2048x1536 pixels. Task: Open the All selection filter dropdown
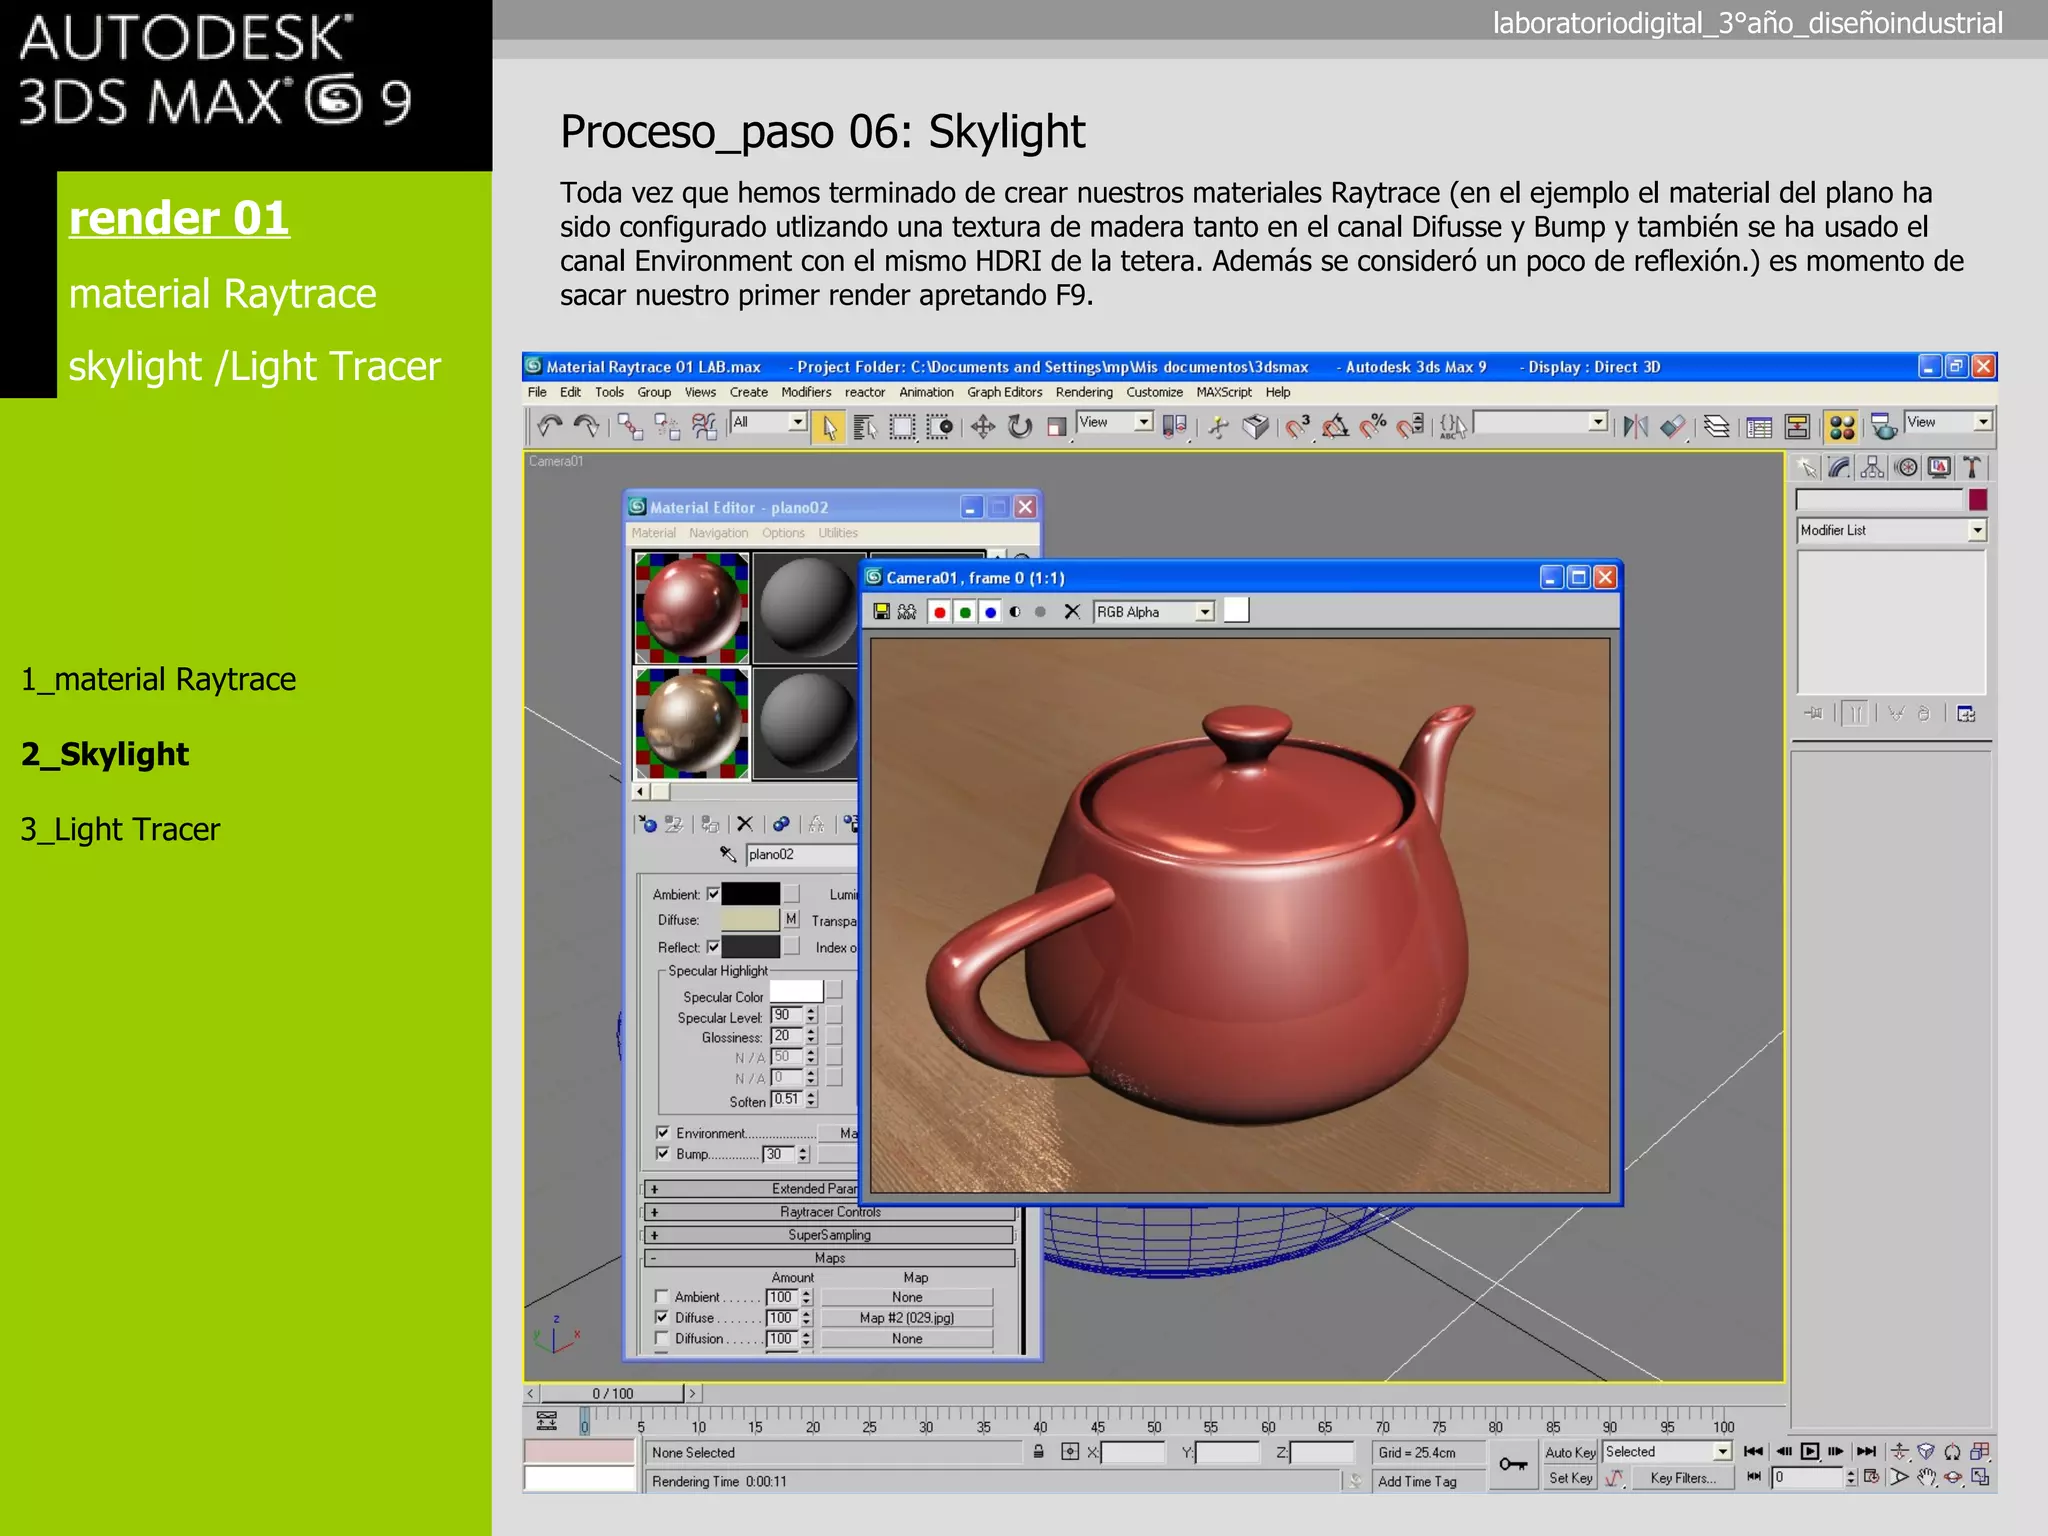768,422
